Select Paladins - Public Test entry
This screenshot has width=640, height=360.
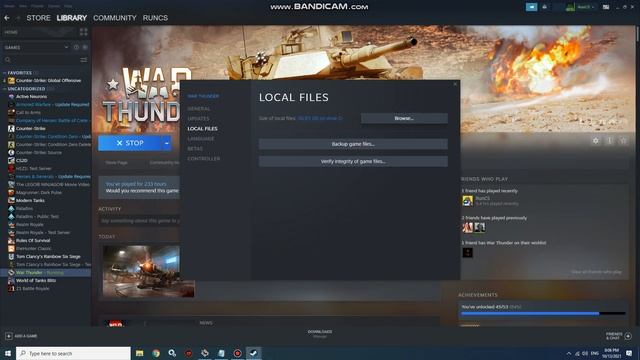click(x=38, y=216)
